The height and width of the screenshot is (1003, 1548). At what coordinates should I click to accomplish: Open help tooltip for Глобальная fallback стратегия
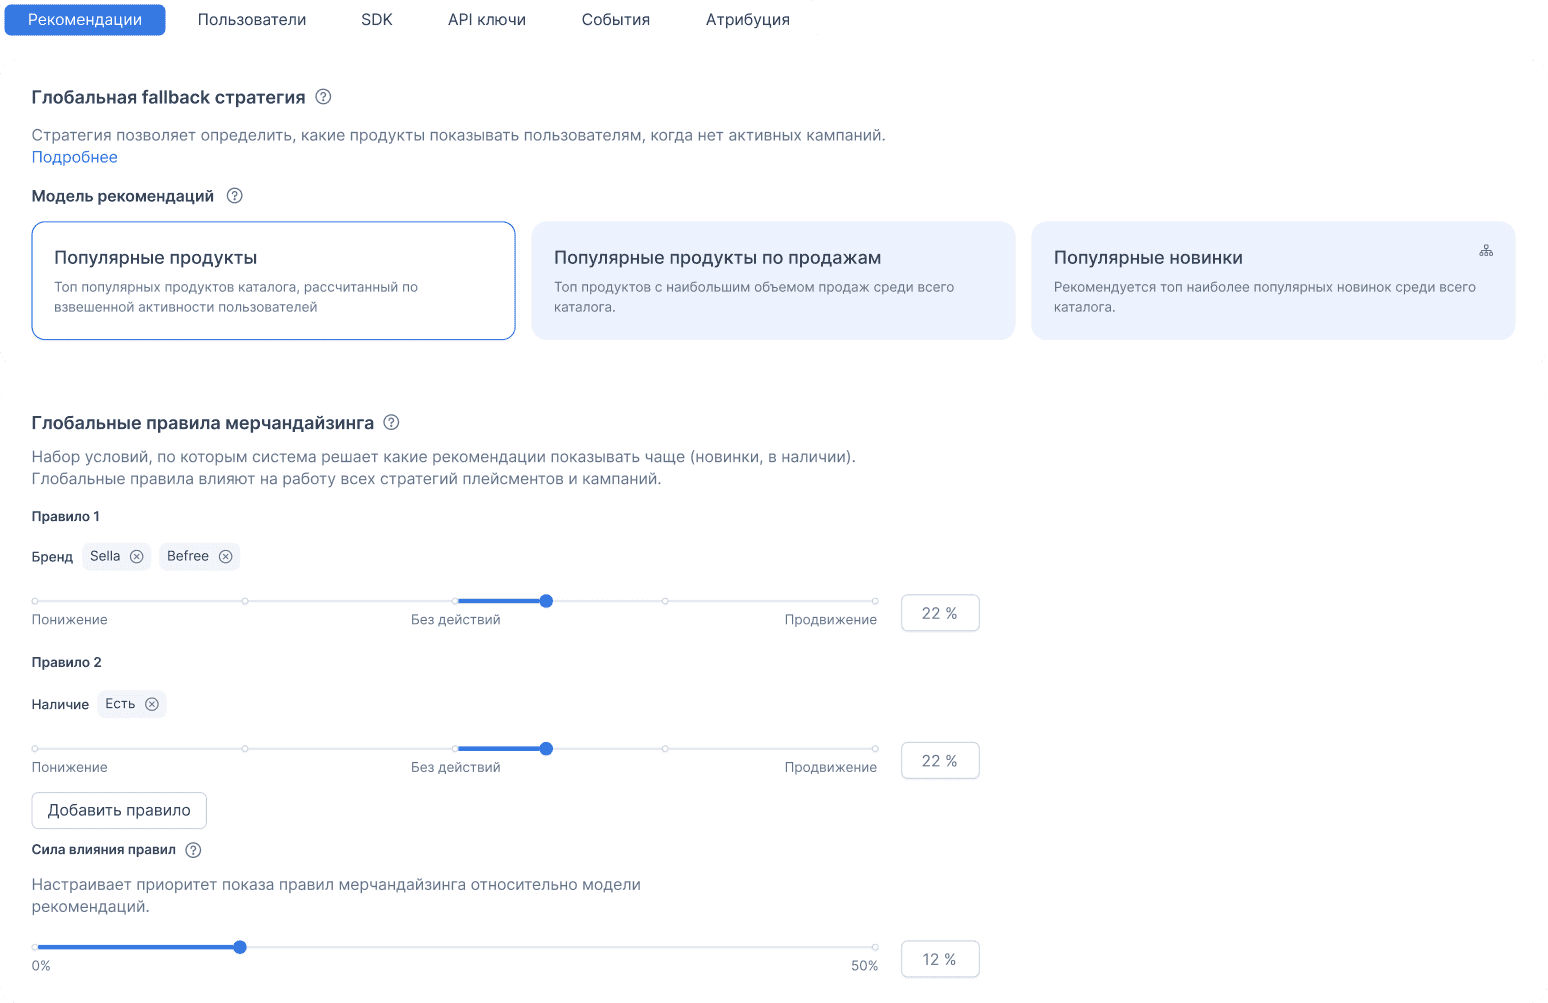(x=322, y=96)
